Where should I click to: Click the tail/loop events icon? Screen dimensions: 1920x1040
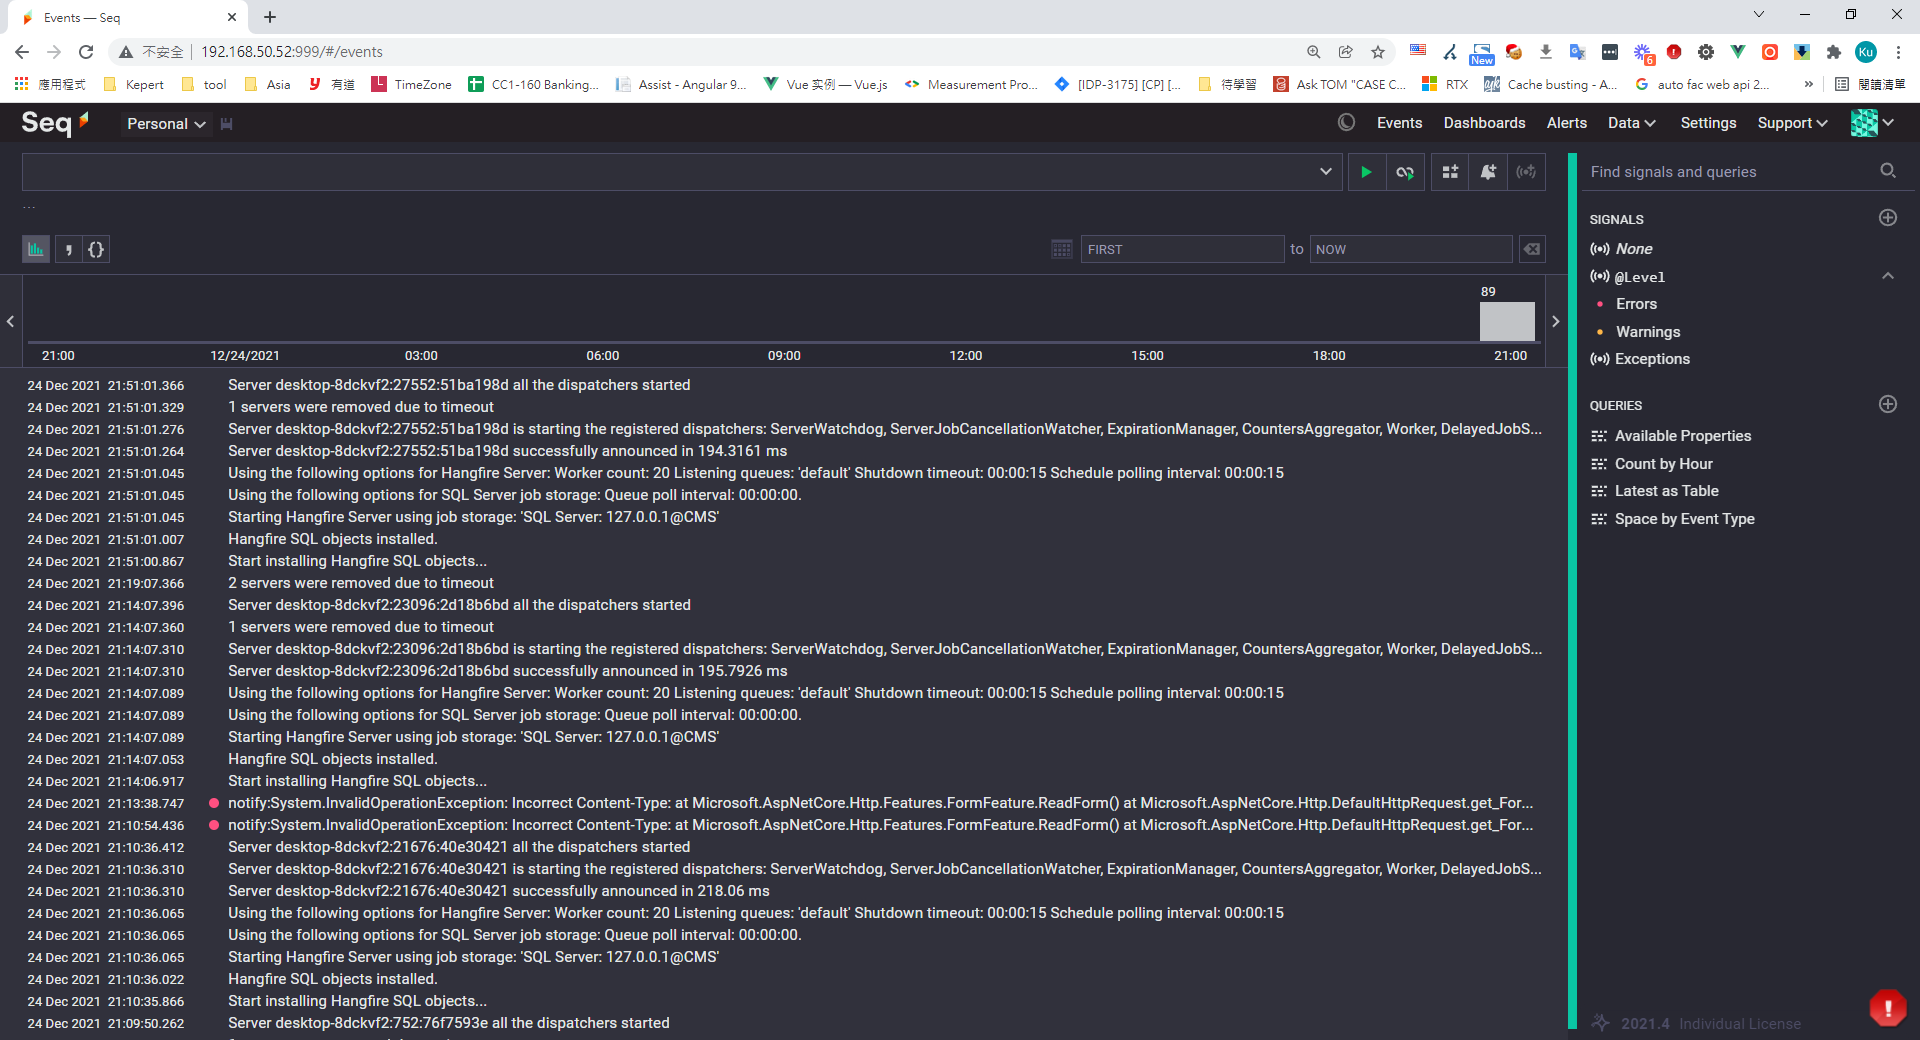(x=1405, y=172)
